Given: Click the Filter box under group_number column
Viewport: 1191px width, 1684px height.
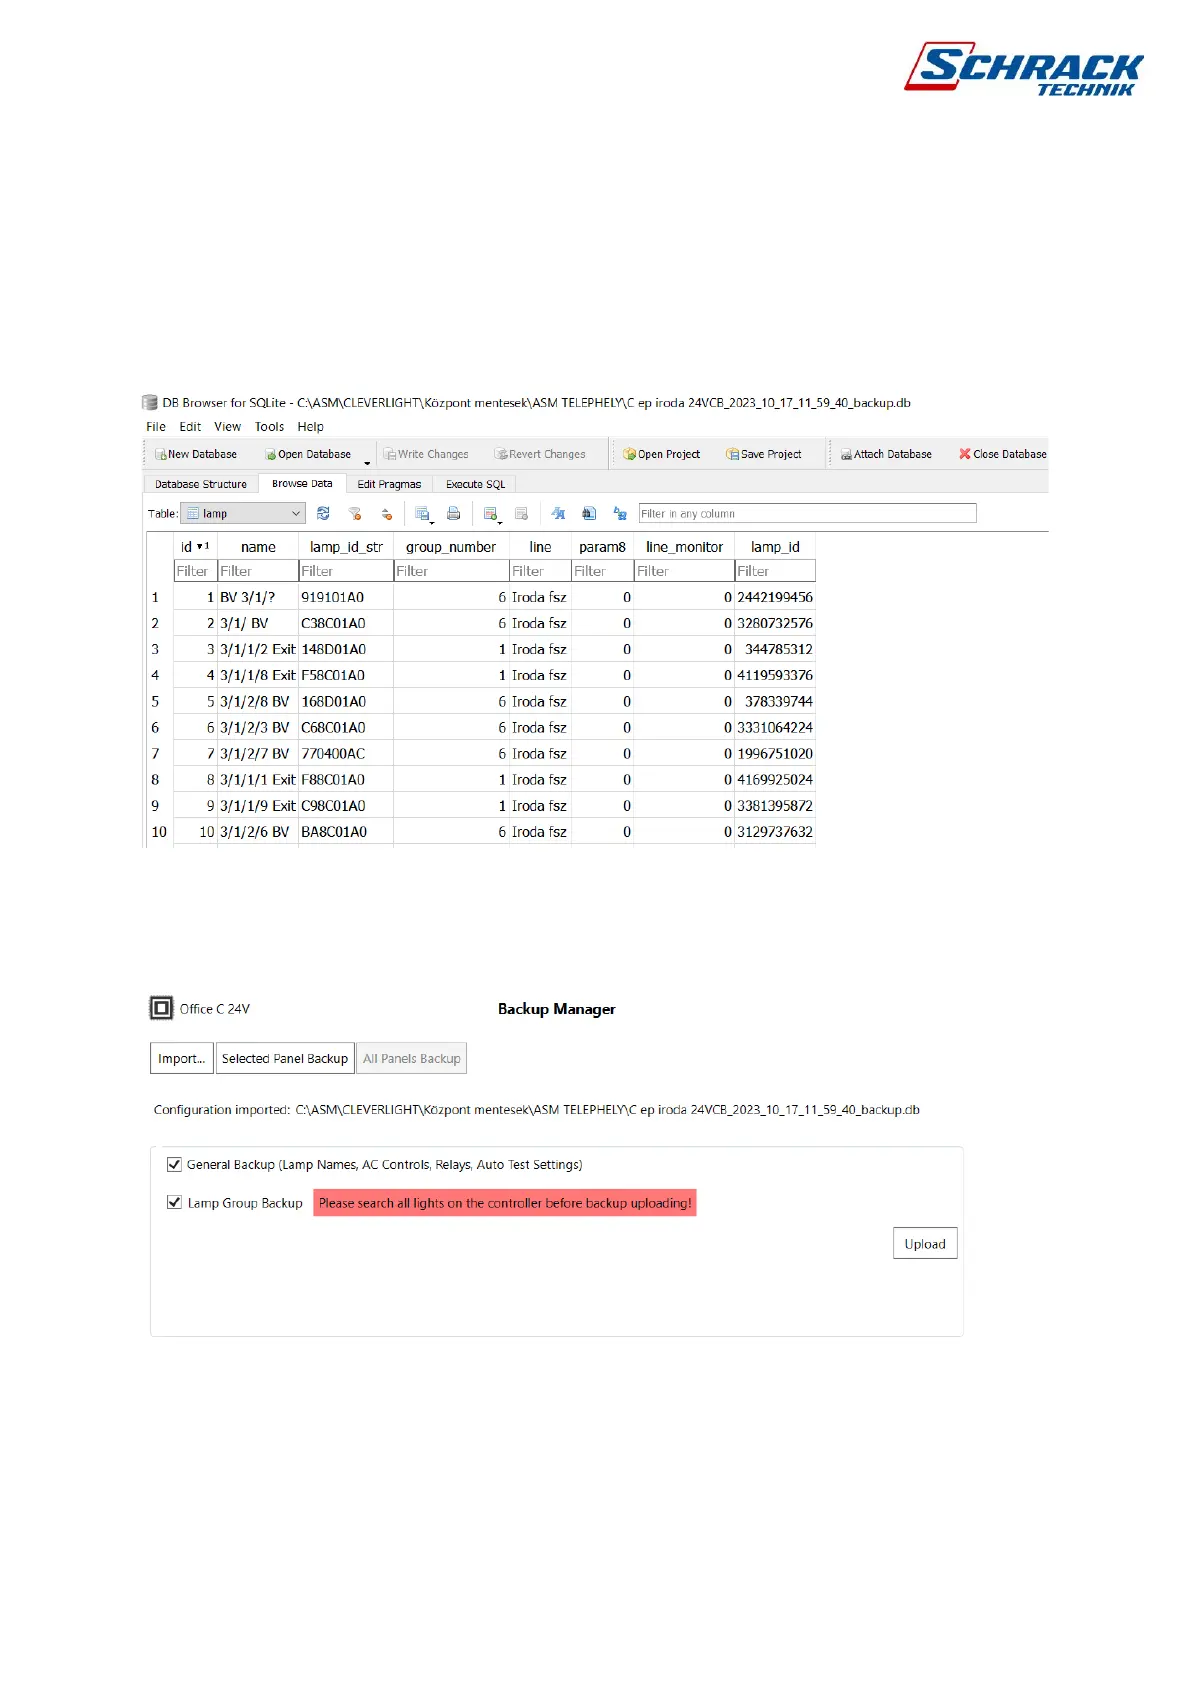Looking at the screenshot, I should [x=451, y=571].
